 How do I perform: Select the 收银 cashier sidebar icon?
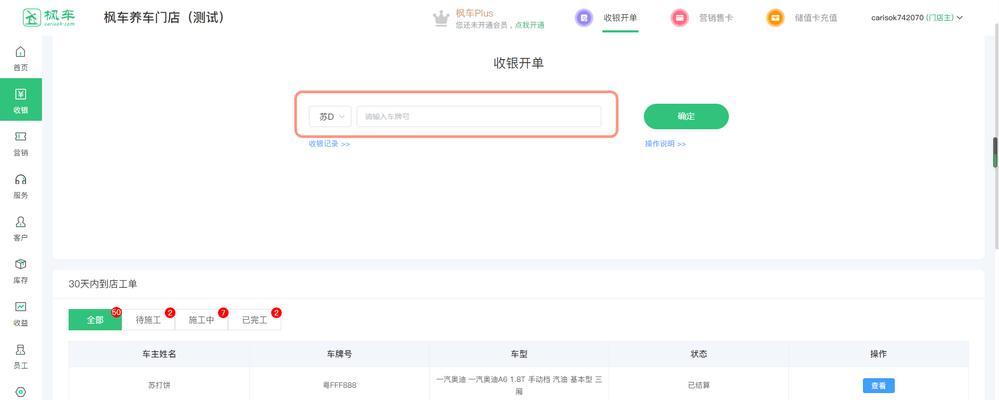20,95
